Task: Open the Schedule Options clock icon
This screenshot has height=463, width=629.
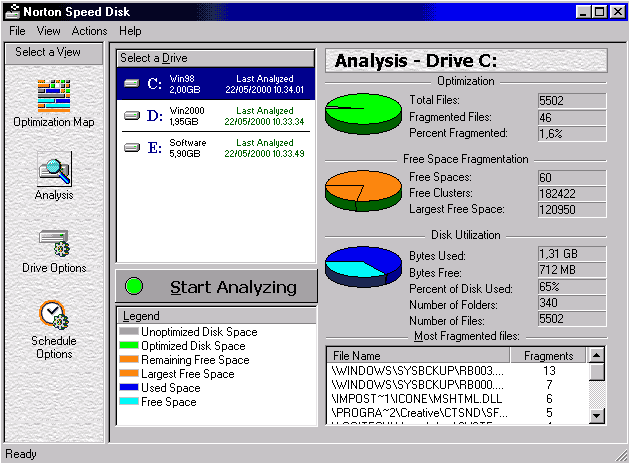Action: pos(54,315)
